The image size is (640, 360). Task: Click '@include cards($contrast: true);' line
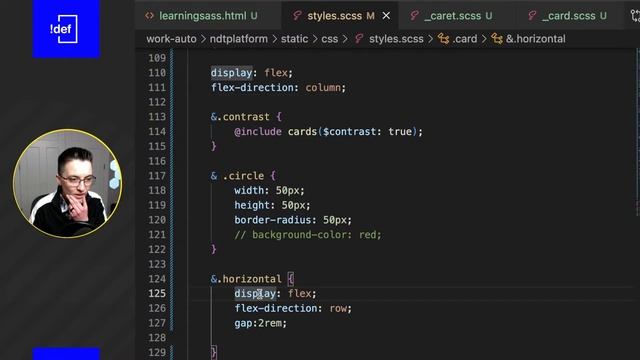coord(329,131)
